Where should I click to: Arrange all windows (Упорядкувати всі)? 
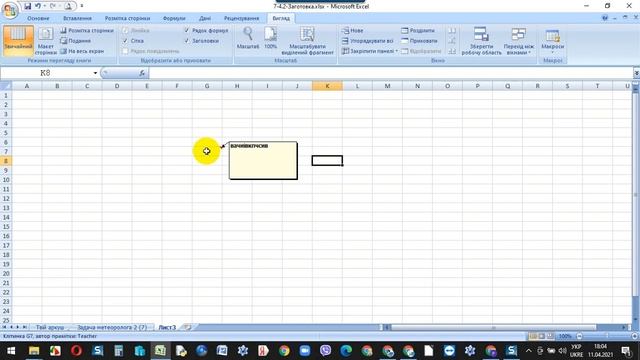tap(367, 41)
